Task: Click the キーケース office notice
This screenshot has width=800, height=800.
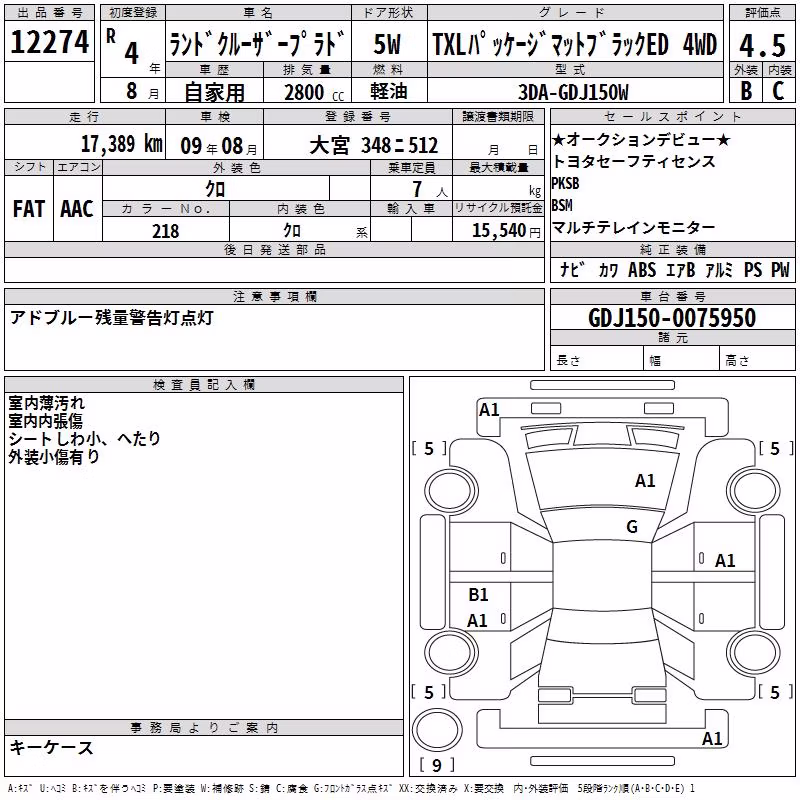Action: click(52, 748)
